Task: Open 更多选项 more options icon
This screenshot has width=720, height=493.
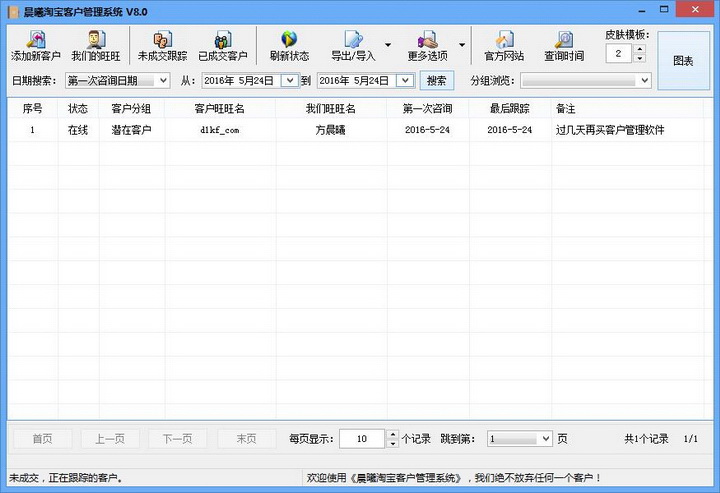Action: (x=428, y=46)
